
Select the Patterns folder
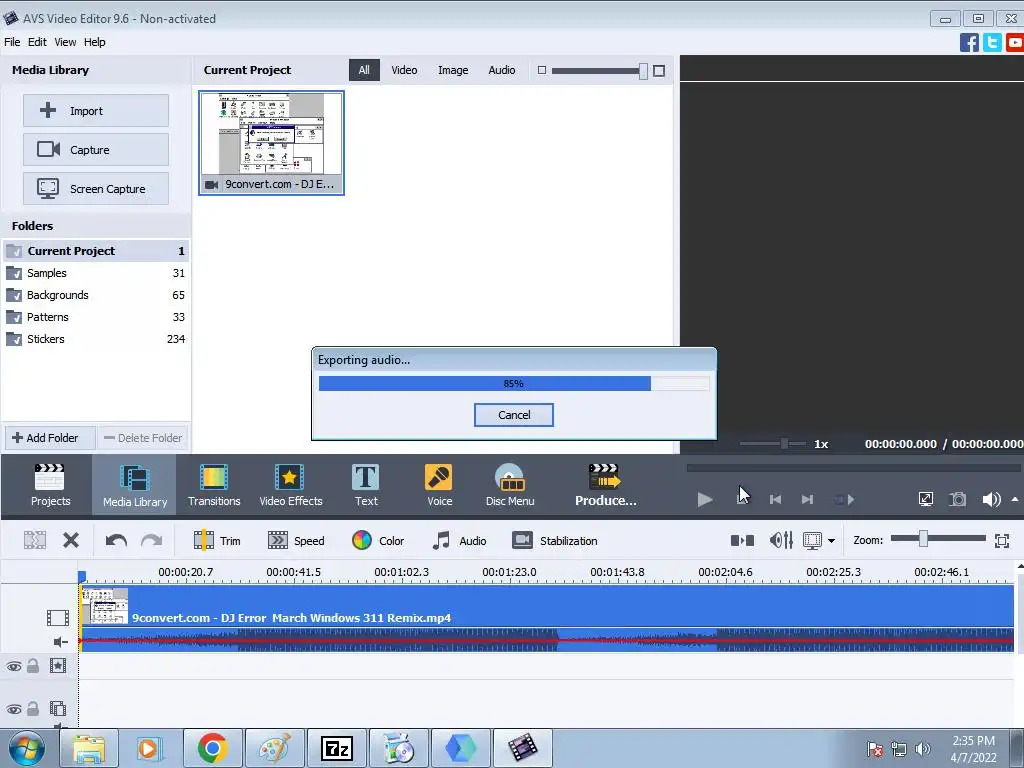[x=96, y=317]
